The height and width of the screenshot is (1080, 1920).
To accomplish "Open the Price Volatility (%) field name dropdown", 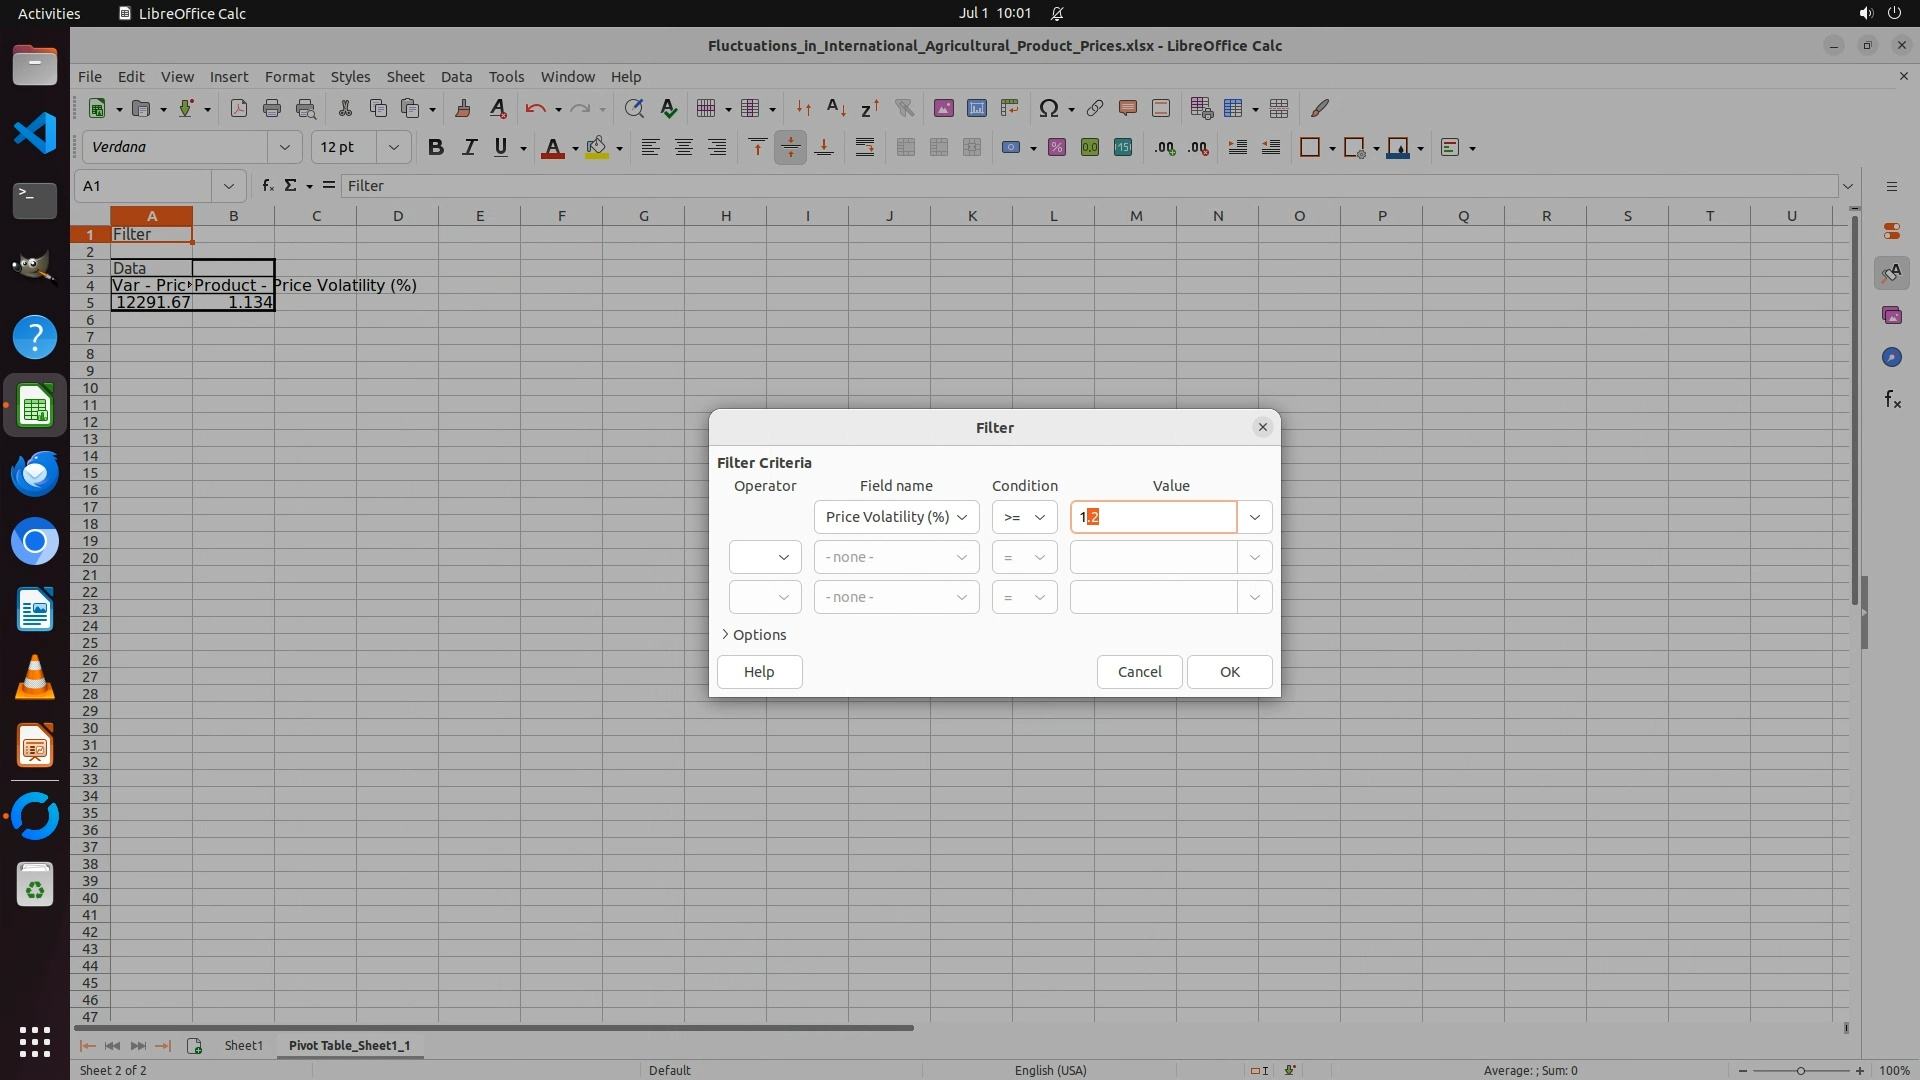I will pos(896,517).
